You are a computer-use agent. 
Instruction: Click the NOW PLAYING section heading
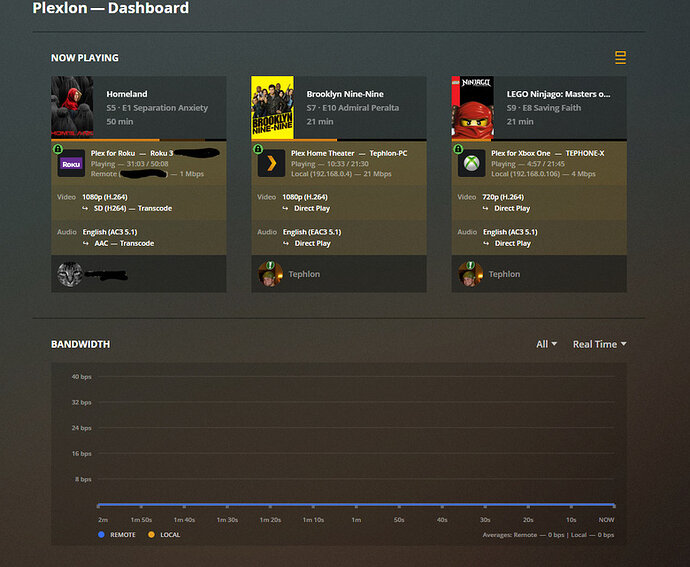[x=84, y=58]
